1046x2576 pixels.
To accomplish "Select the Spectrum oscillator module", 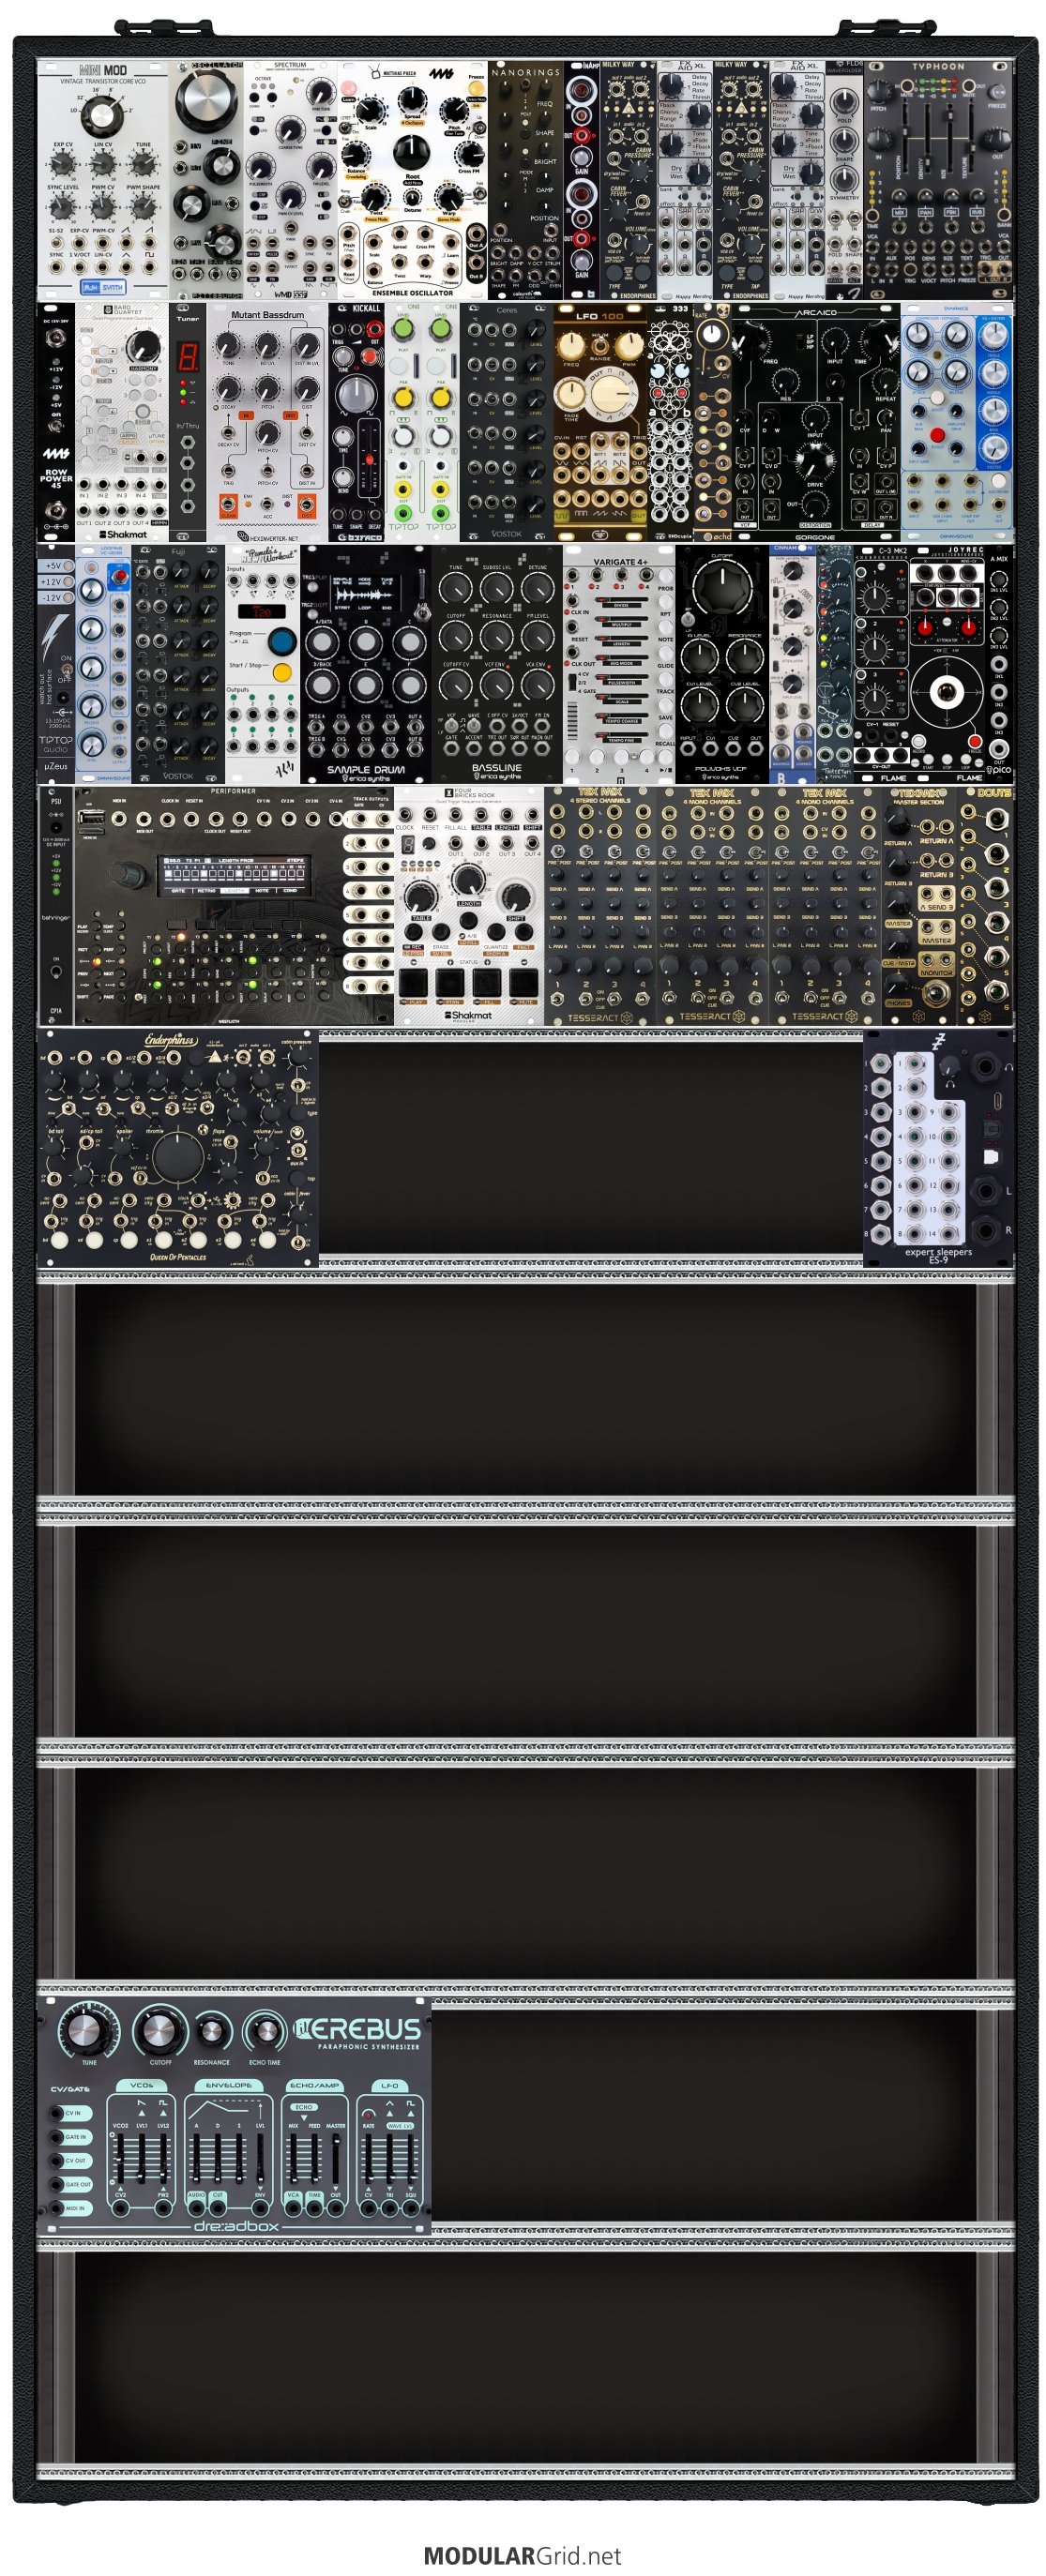I will (x=290, y=178).
